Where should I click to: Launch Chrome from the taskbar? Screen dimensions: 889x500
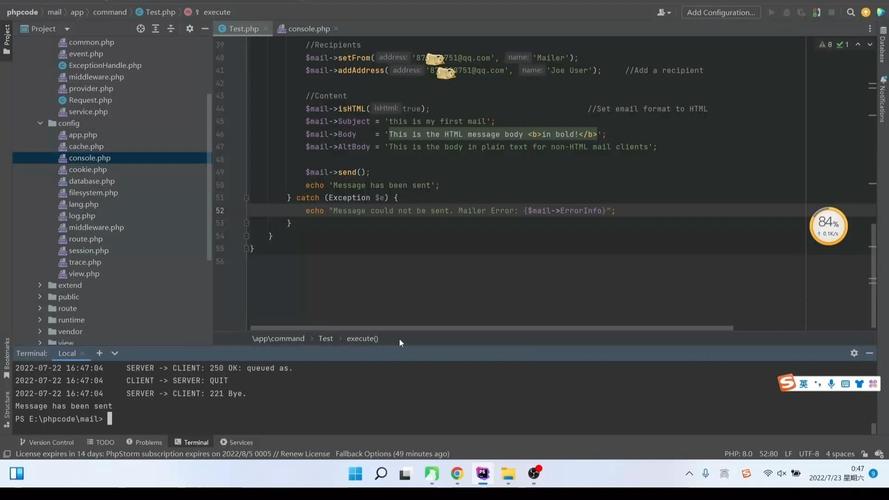click(x=457, y=473)
